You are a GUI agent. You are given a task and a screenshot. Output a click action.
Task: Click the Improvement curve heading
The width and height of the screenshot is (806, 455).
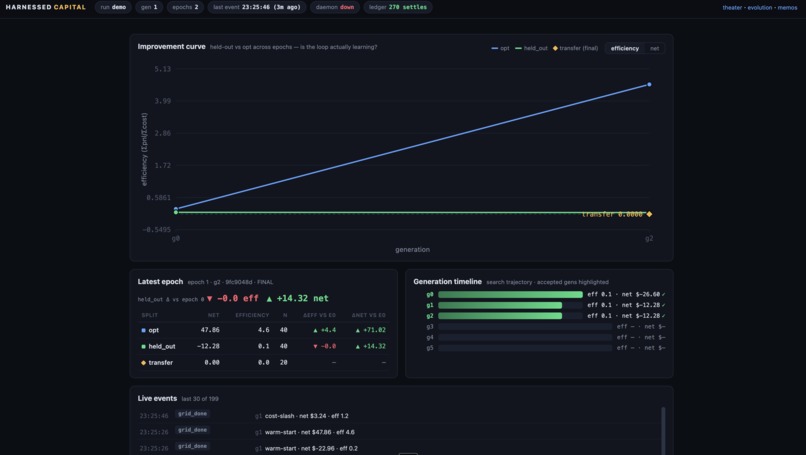(x=171, y=46)
